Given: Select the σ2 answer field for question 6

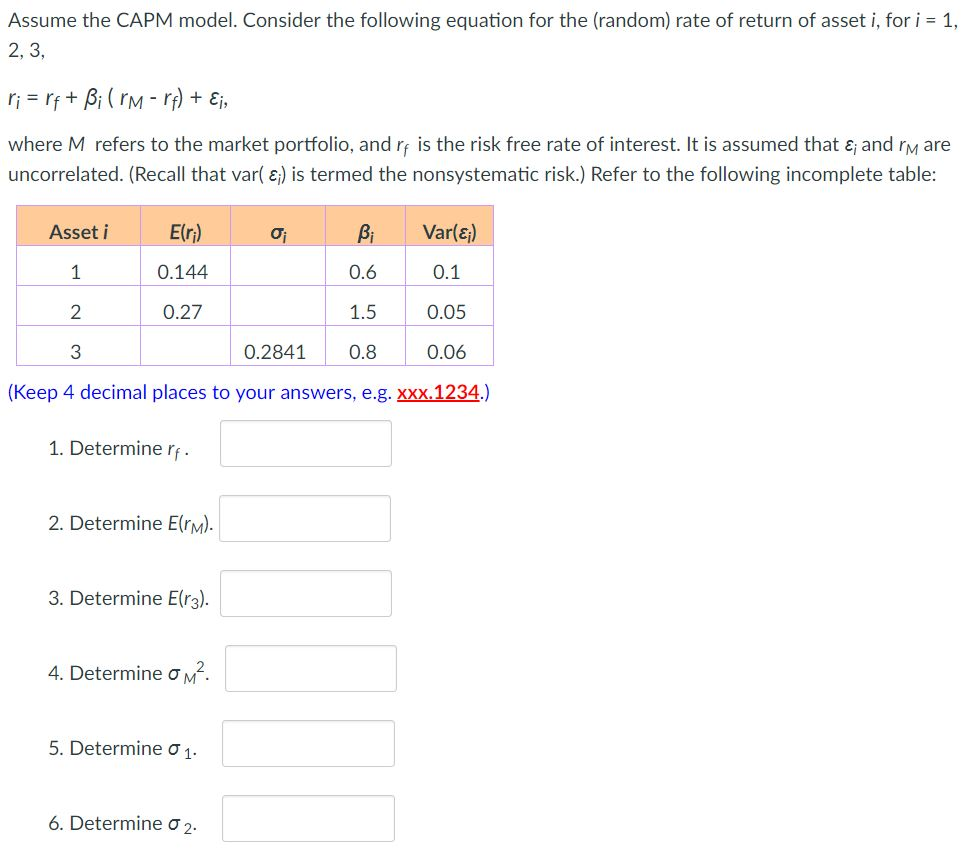Looking at the screenshot, I should 308,818.
